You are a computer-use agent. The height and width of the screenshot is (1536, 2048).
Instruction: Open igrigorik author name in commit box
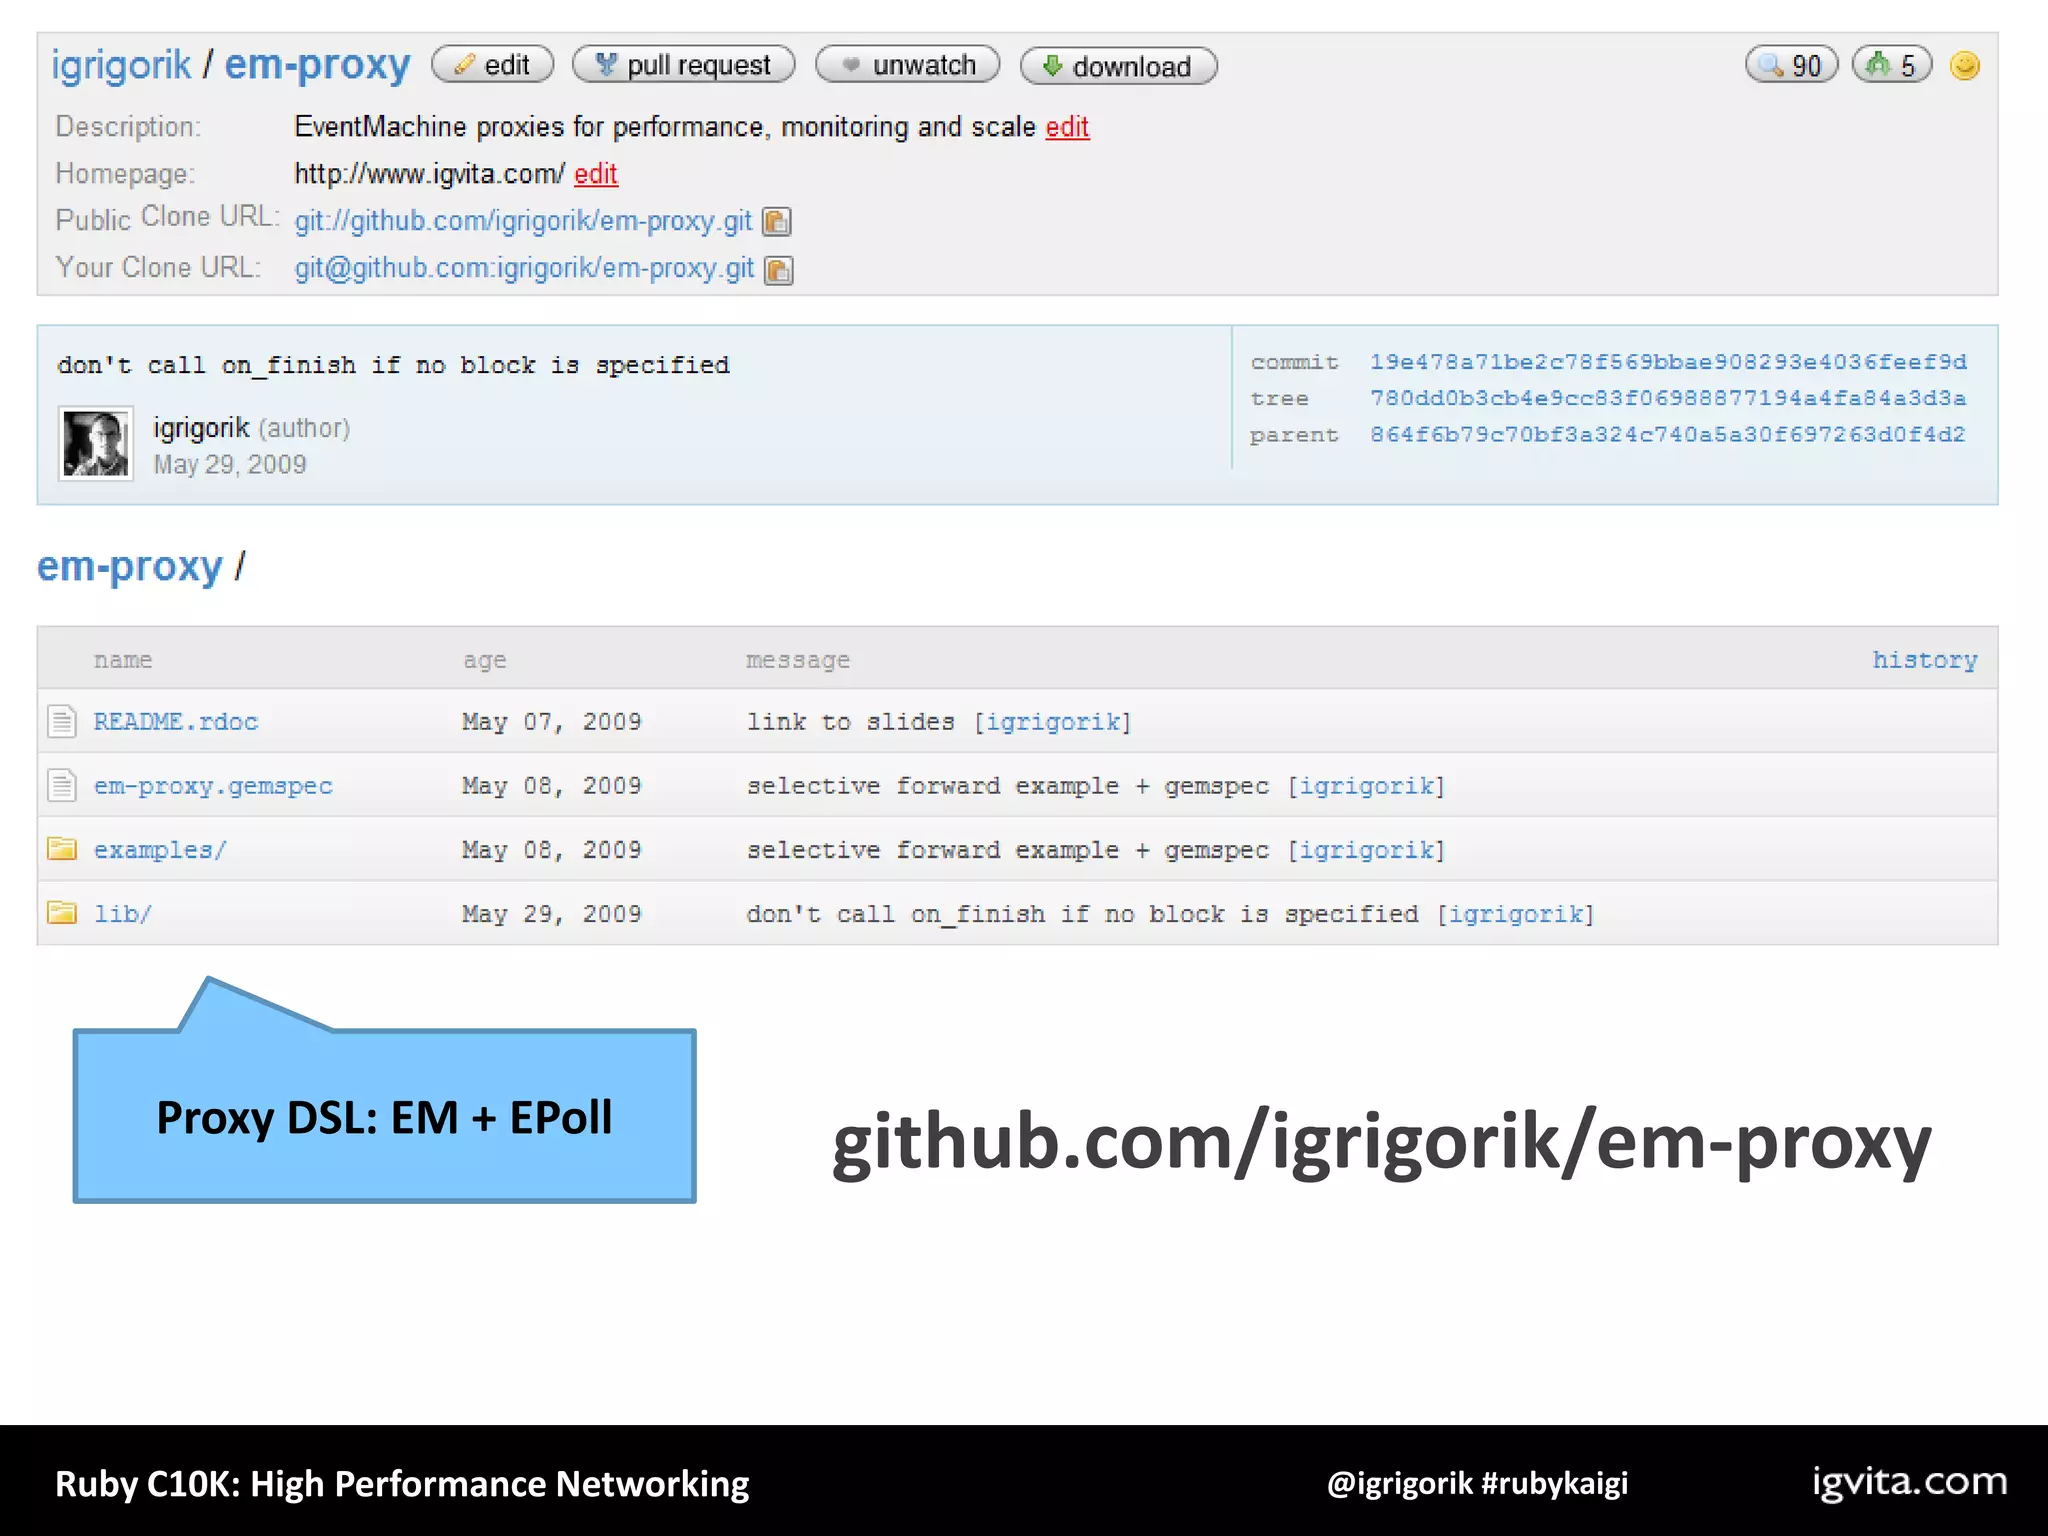point(201,428)
